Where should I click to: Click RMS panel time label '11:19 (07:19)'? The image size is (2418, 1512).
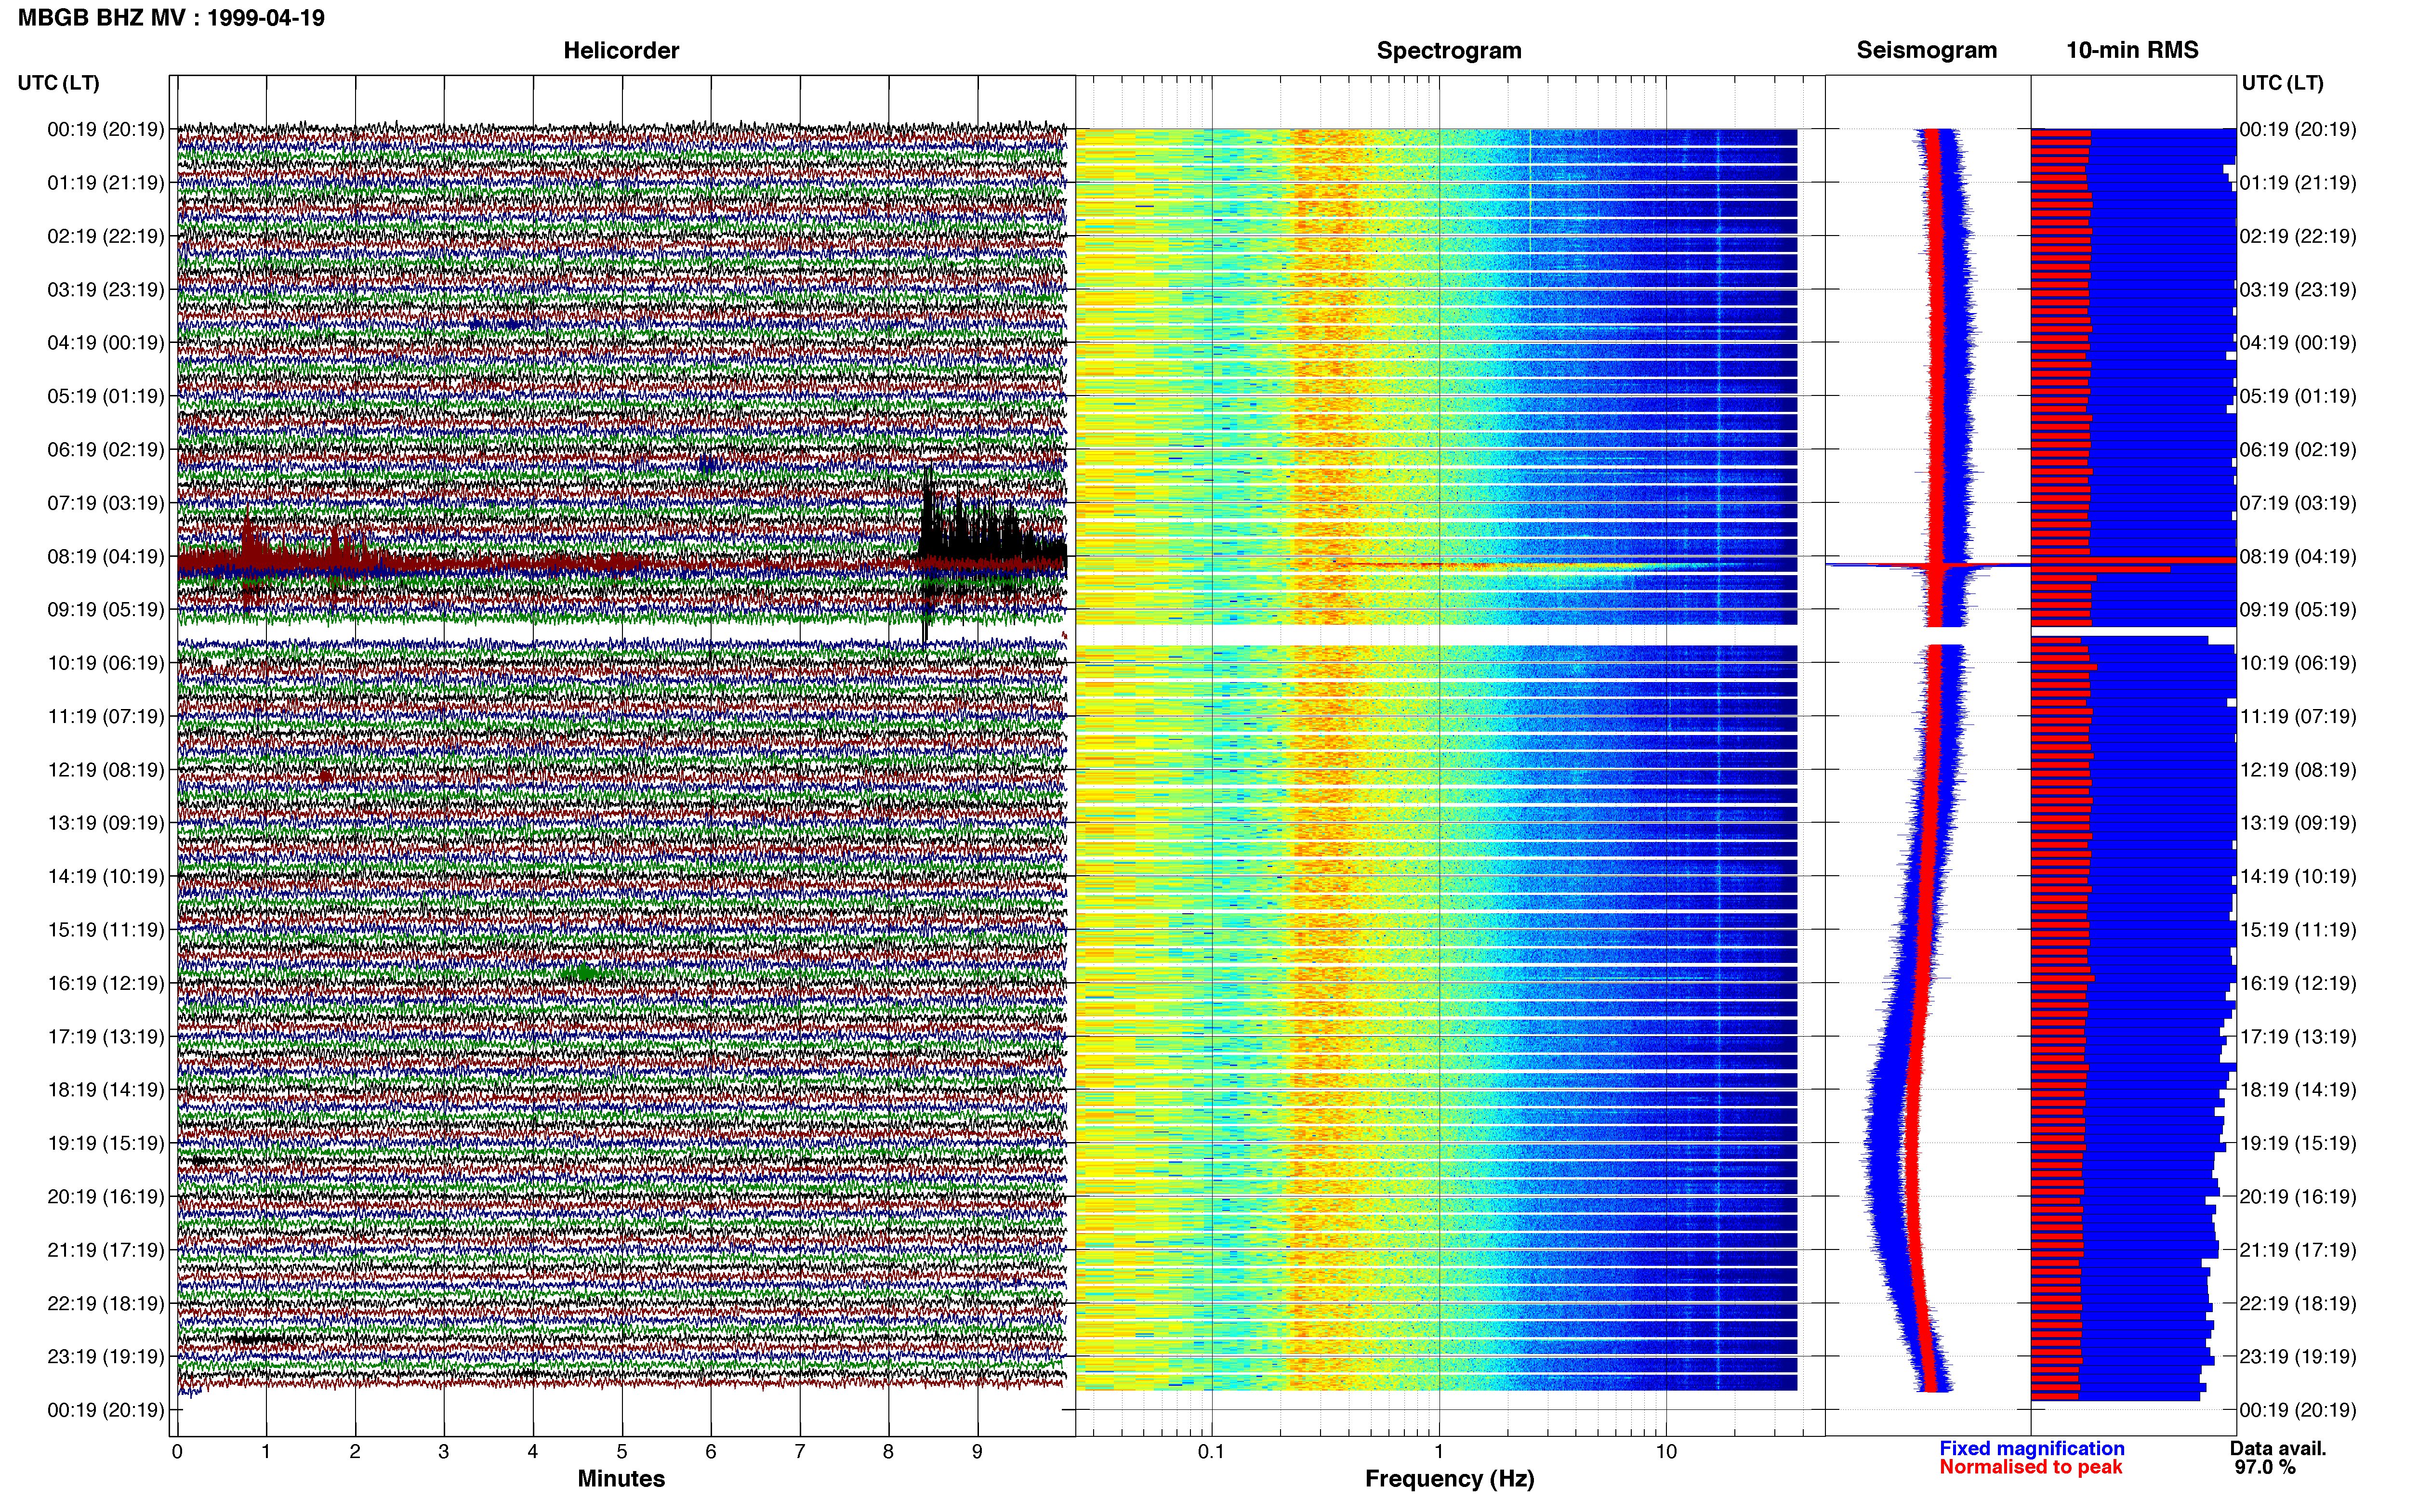2298,716
